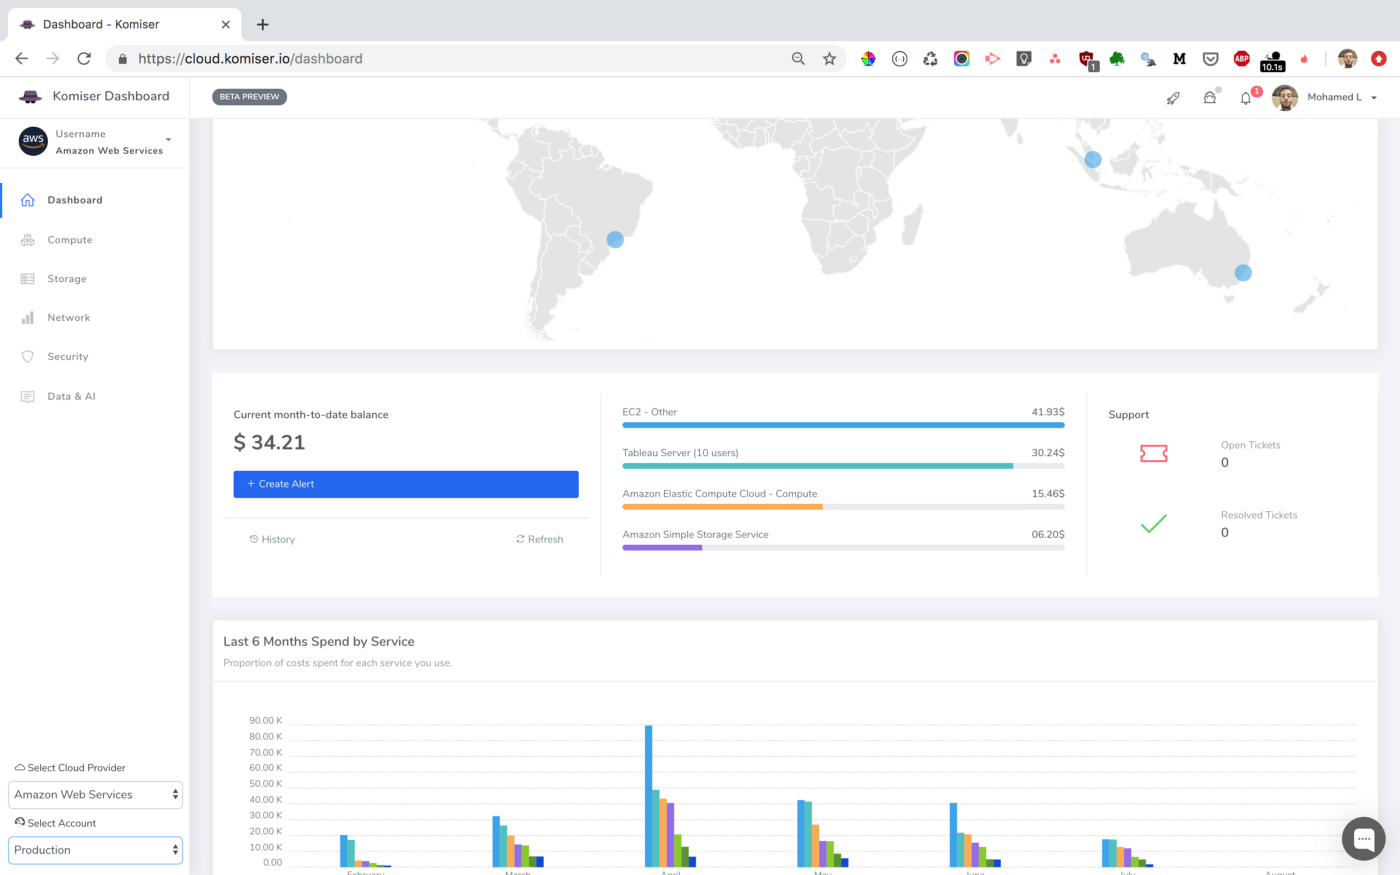Screen dimensions: 1400x875
Task: Click the EC2 - Other cost bar
Action: [843, 425]
